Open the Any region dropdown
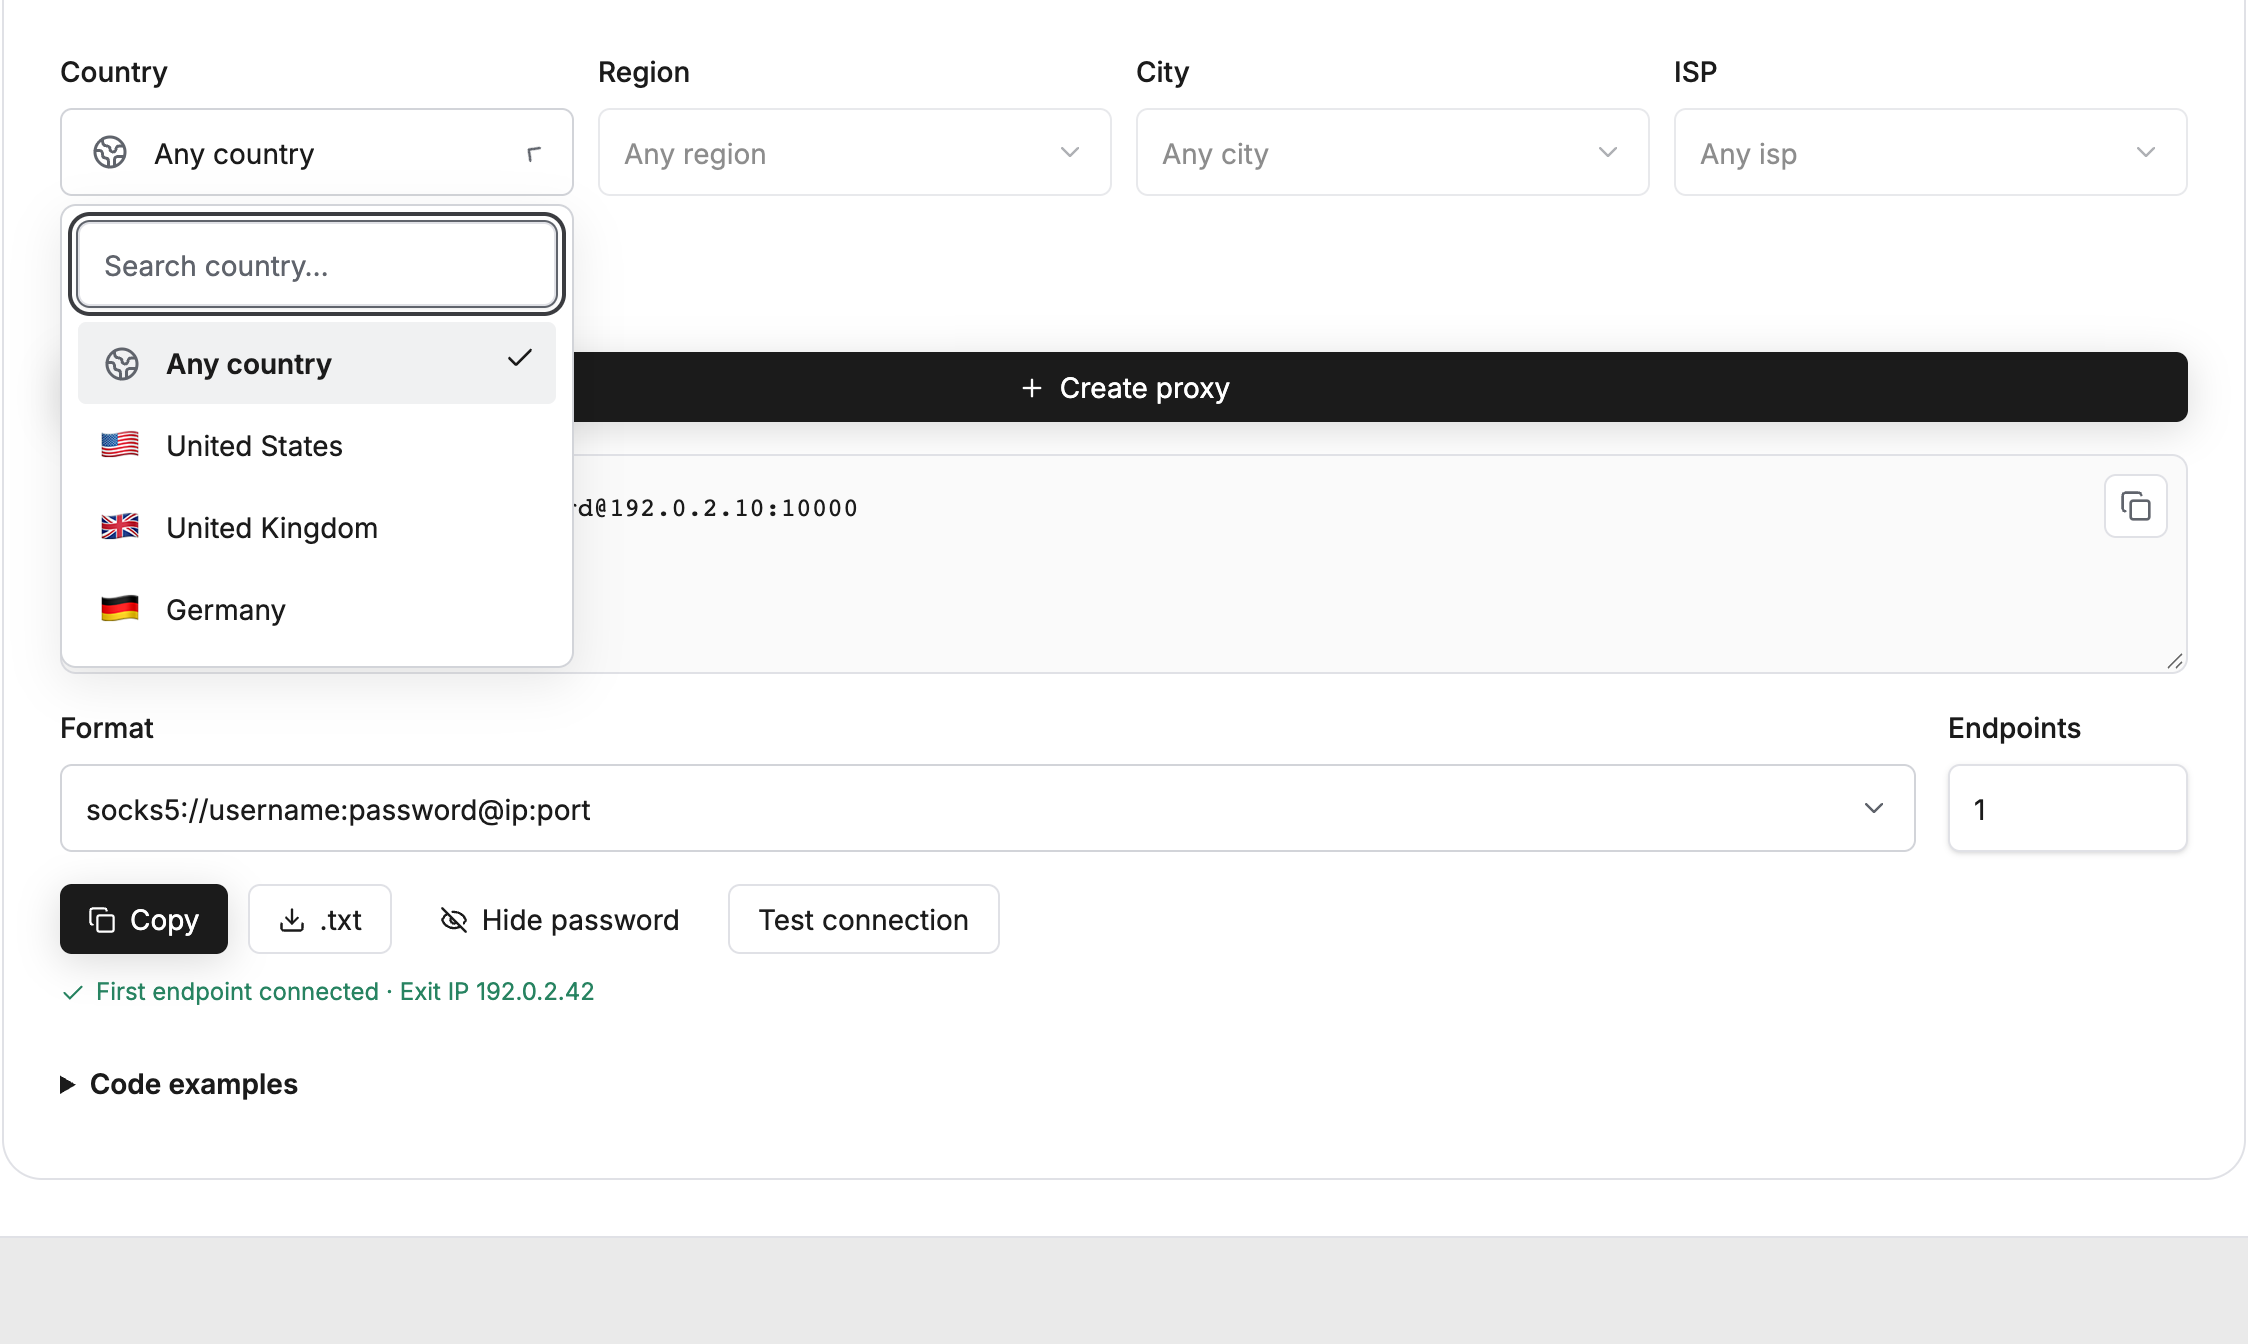 pyautogui.click(x=854, y=152)
